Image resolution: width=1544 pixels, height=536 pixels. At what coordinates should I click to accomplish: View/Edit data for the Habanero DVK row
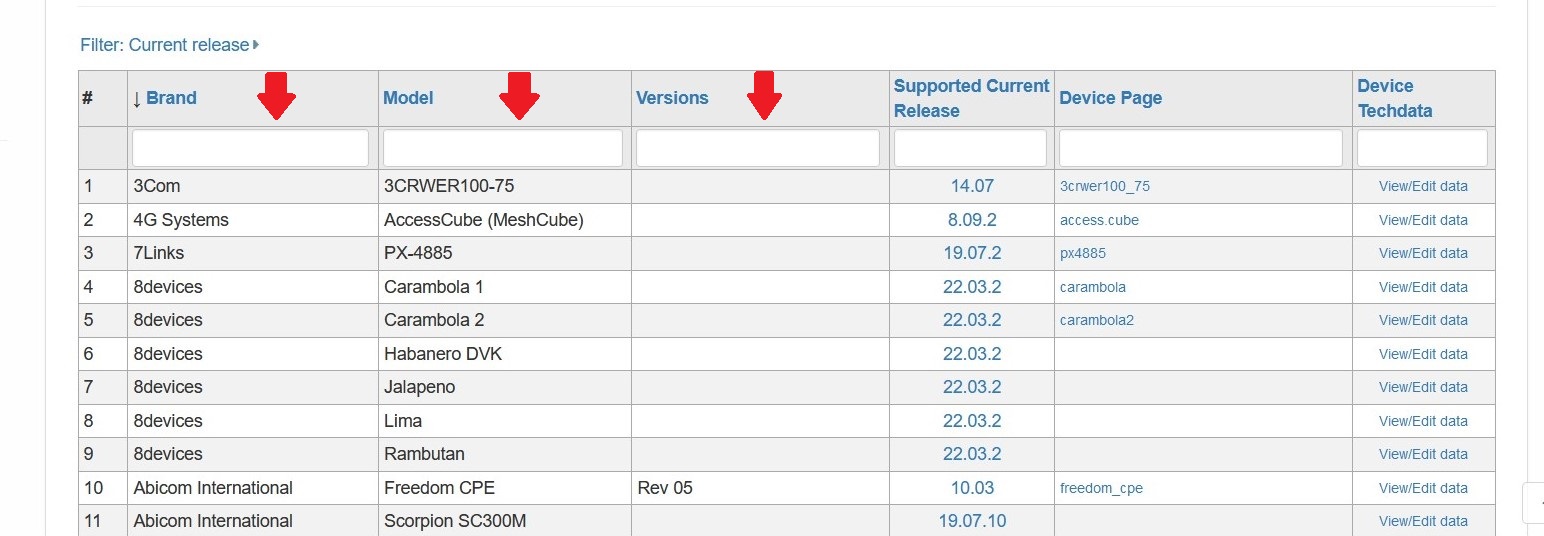coord(1423,354)
